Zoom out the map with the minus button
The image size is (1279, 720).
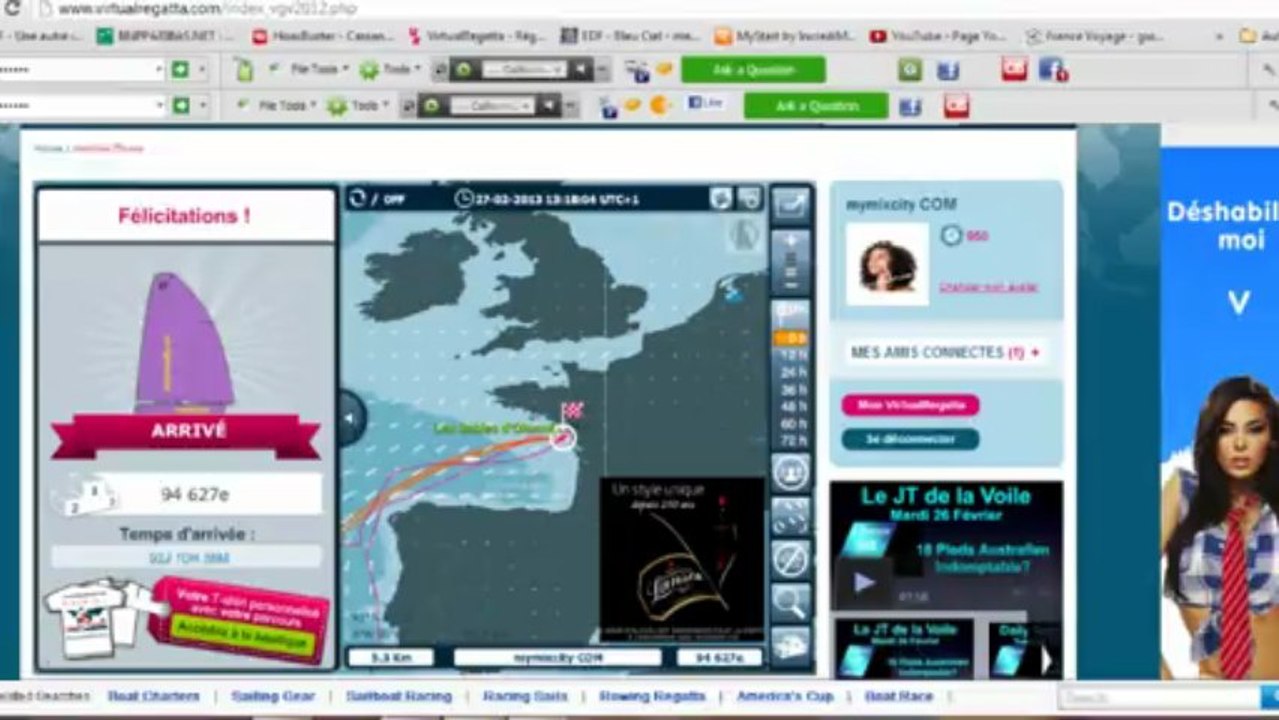click(791, 284)
